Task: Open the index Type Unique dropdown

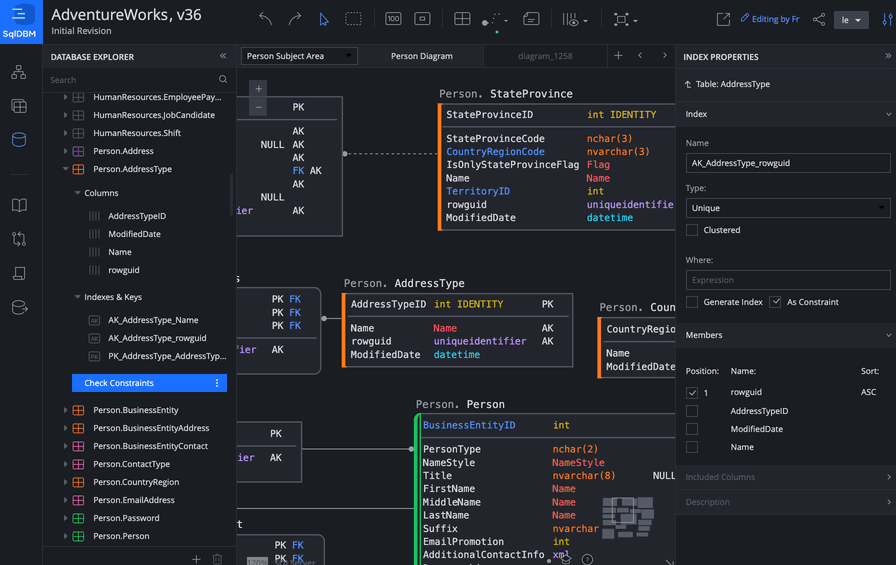Action: tap(787, 208)
